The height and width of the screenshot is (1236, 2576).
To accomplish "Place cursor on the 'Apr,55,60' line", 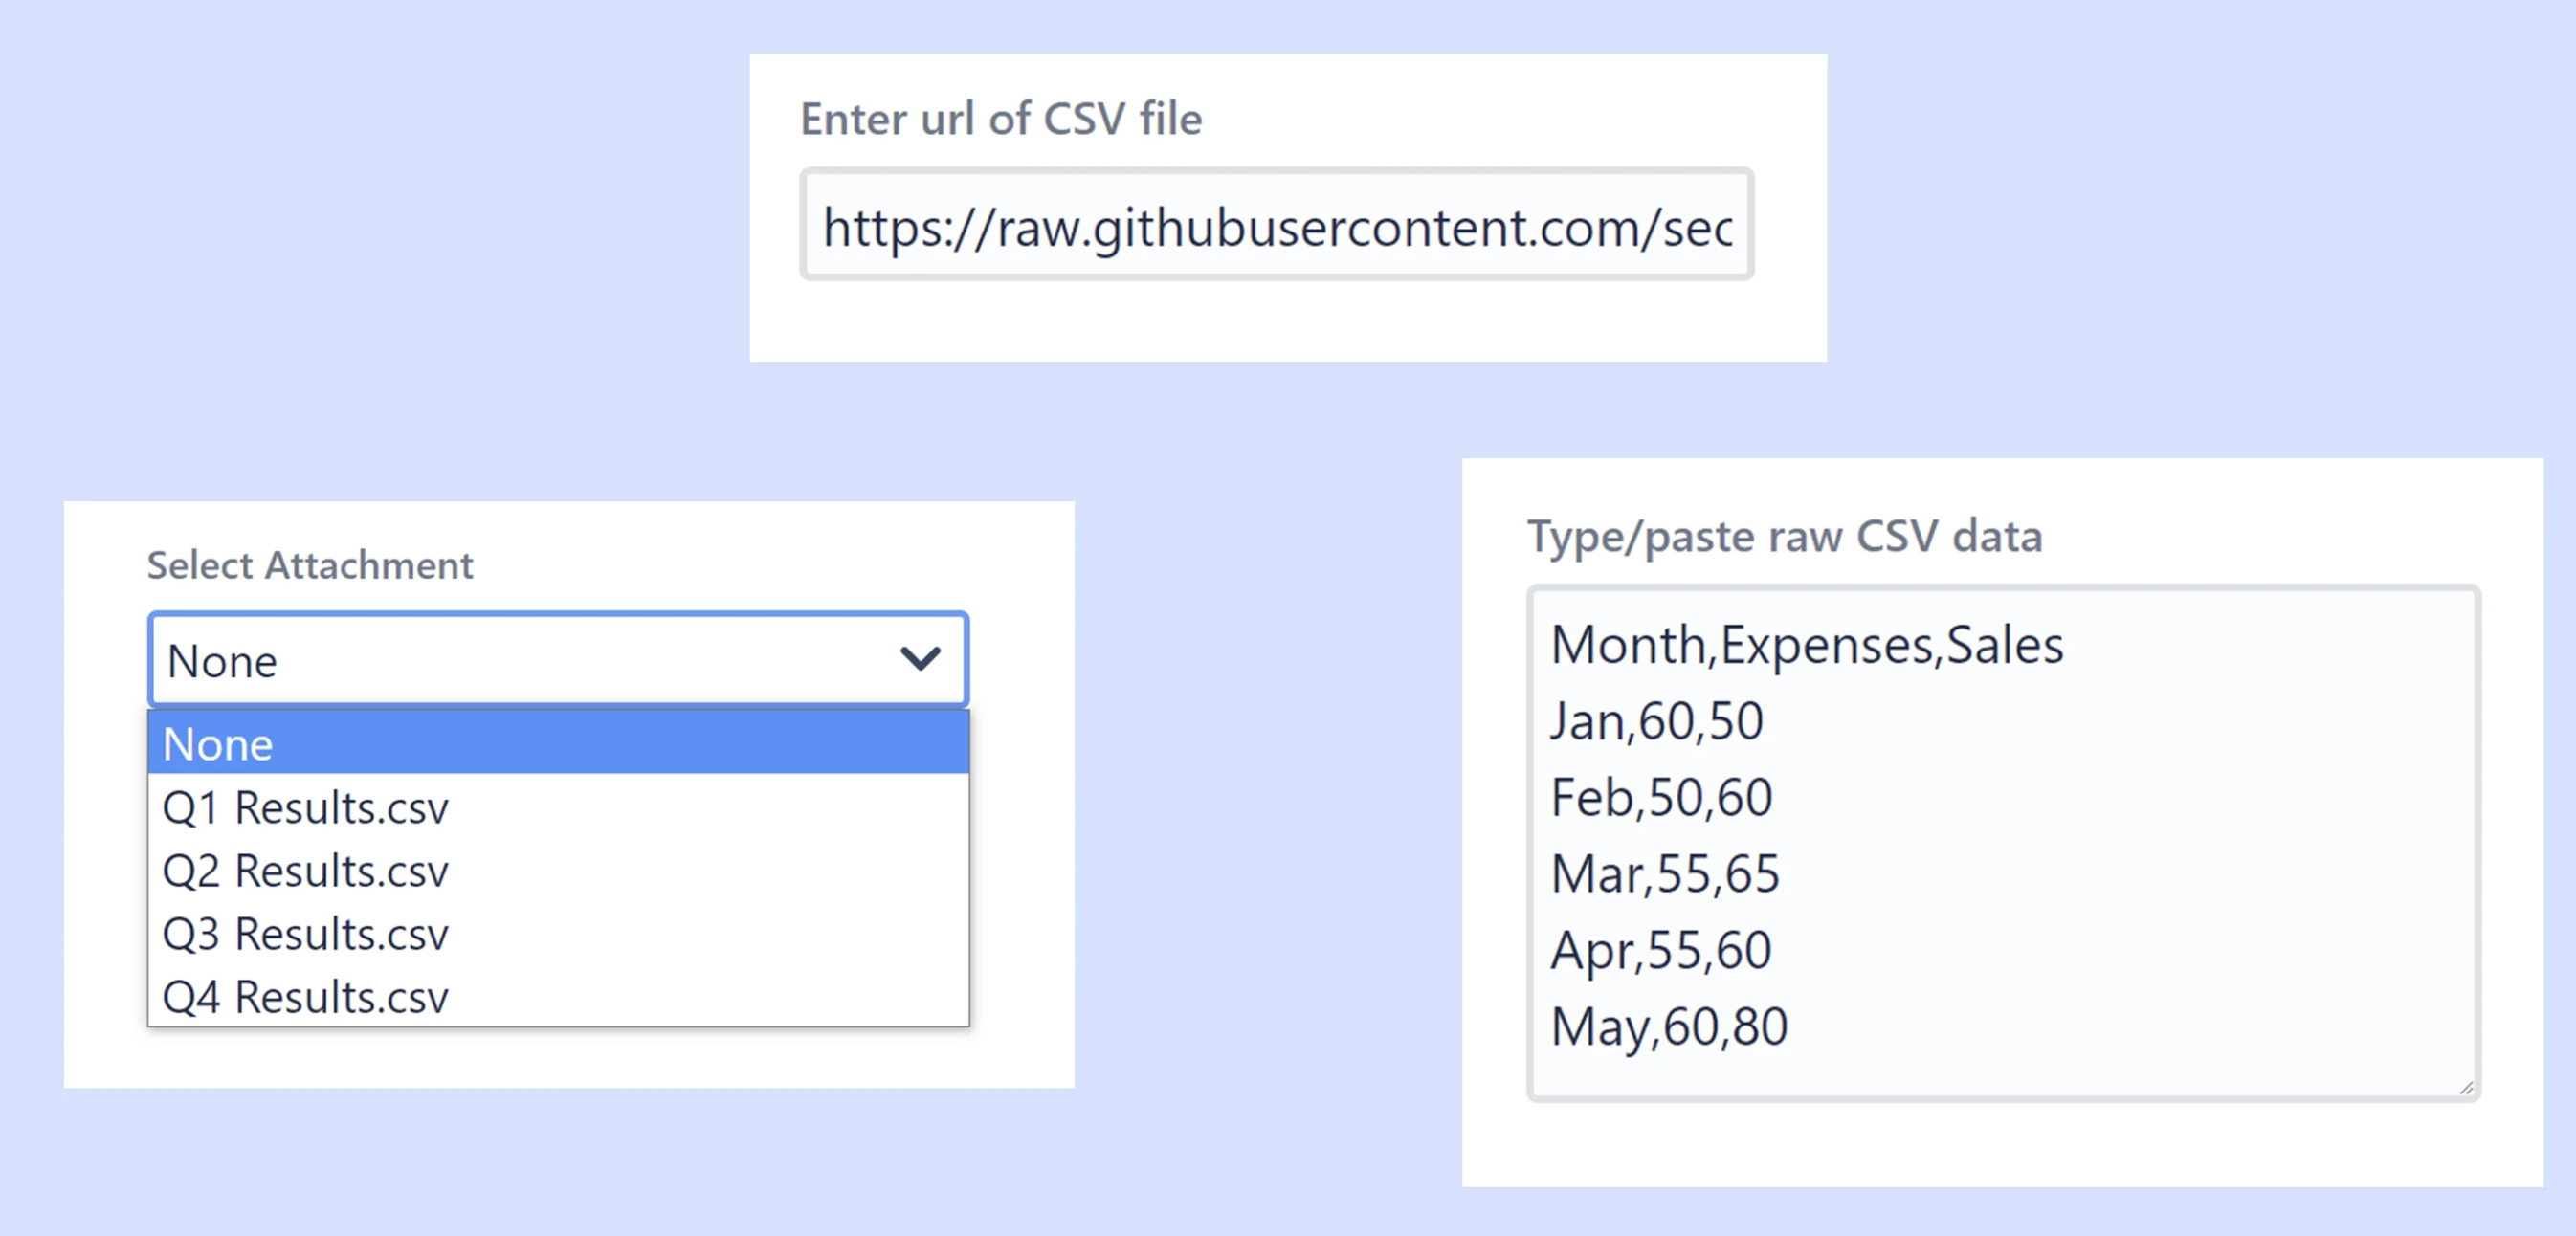I will click(1660, 951).
